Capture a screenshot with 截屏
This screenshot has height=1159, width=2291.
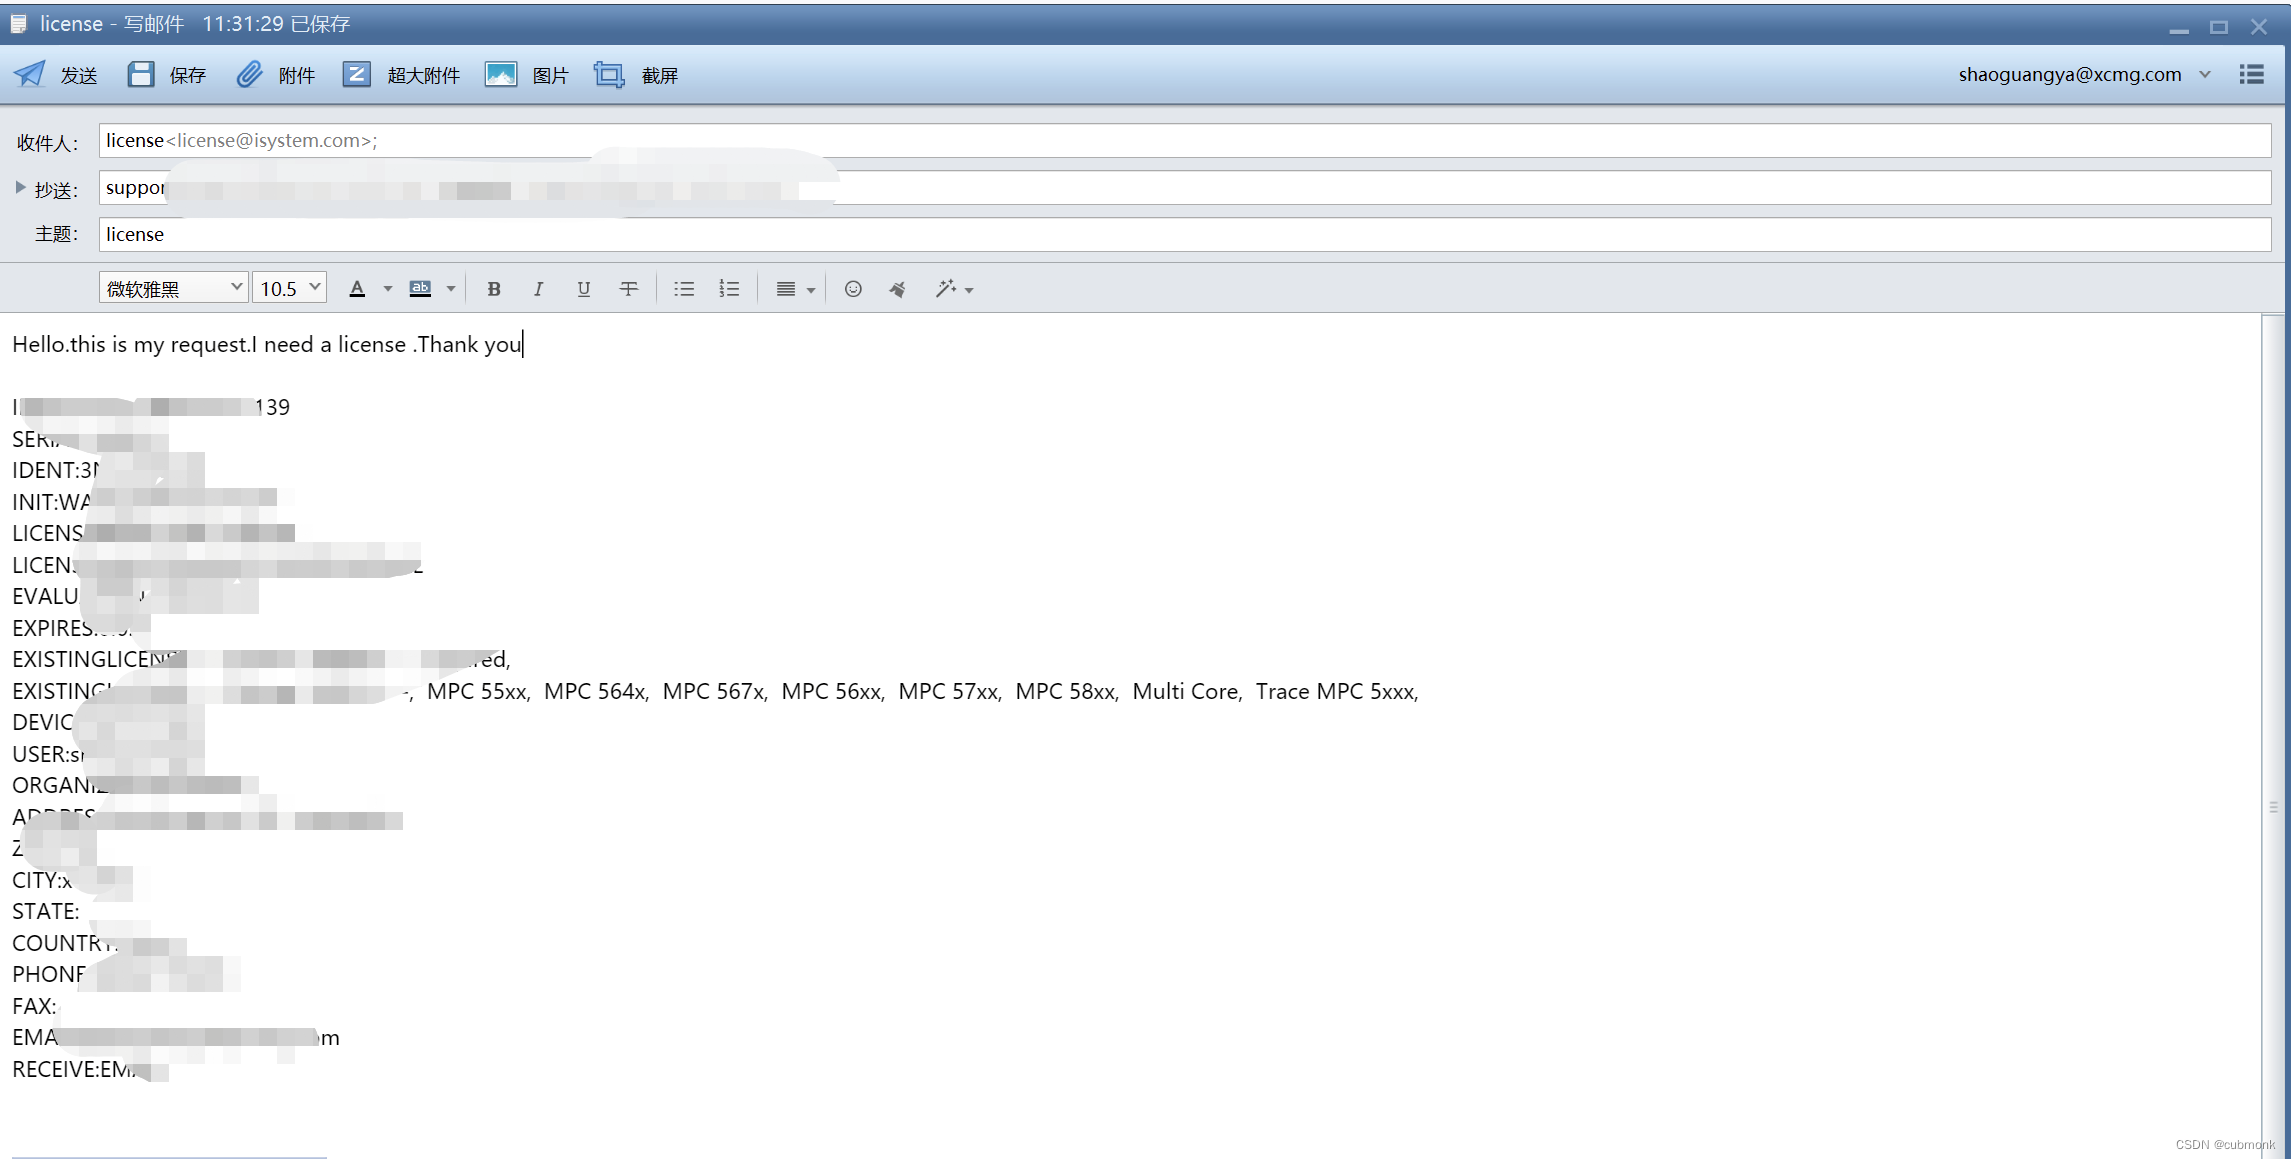tap(636, 75)
